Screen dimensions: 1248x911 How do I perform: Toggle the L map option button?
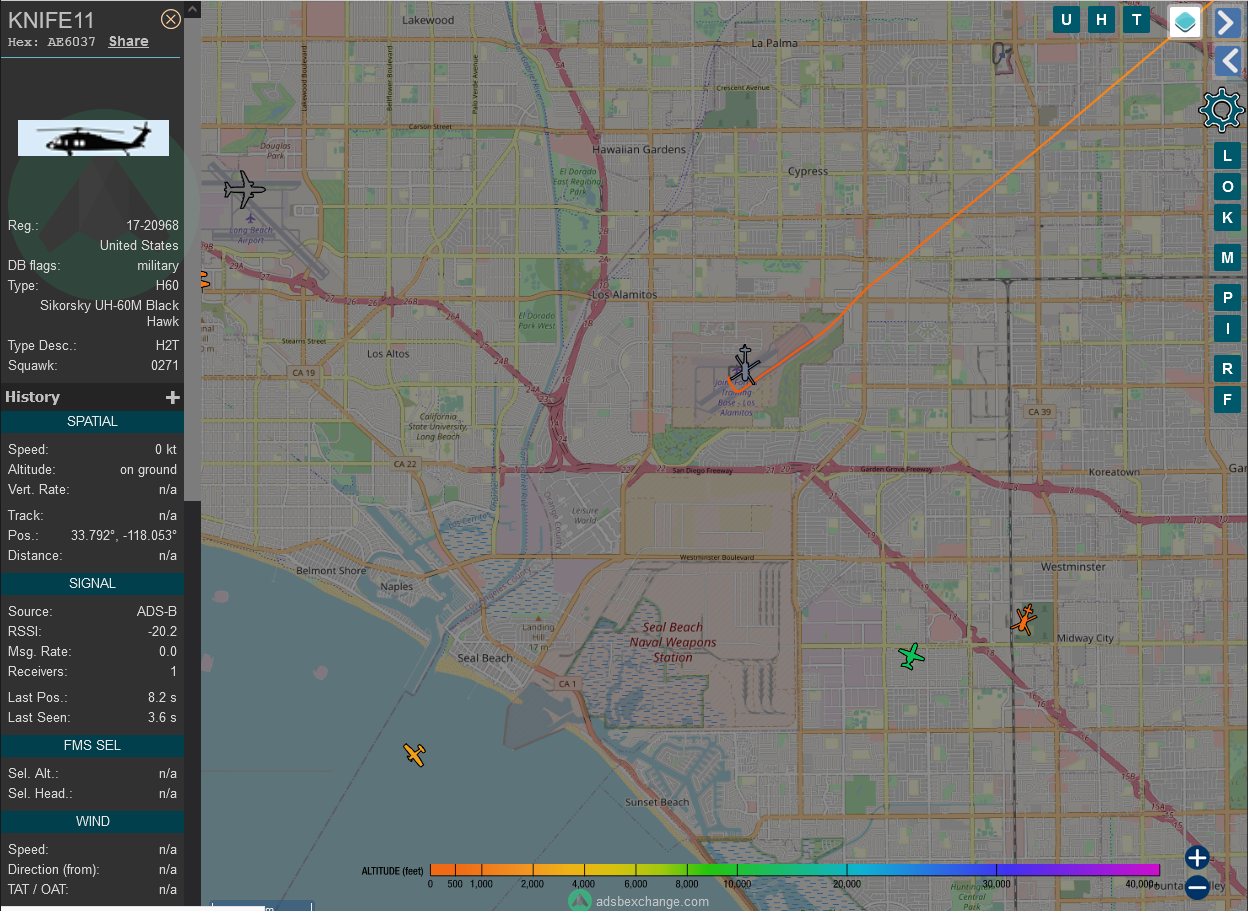[1228, 156]
